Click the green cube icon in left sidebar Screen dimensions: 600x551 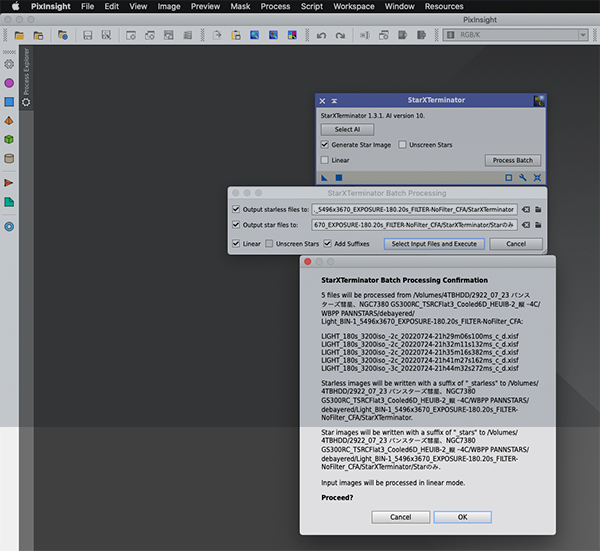[x=9, y=139]
